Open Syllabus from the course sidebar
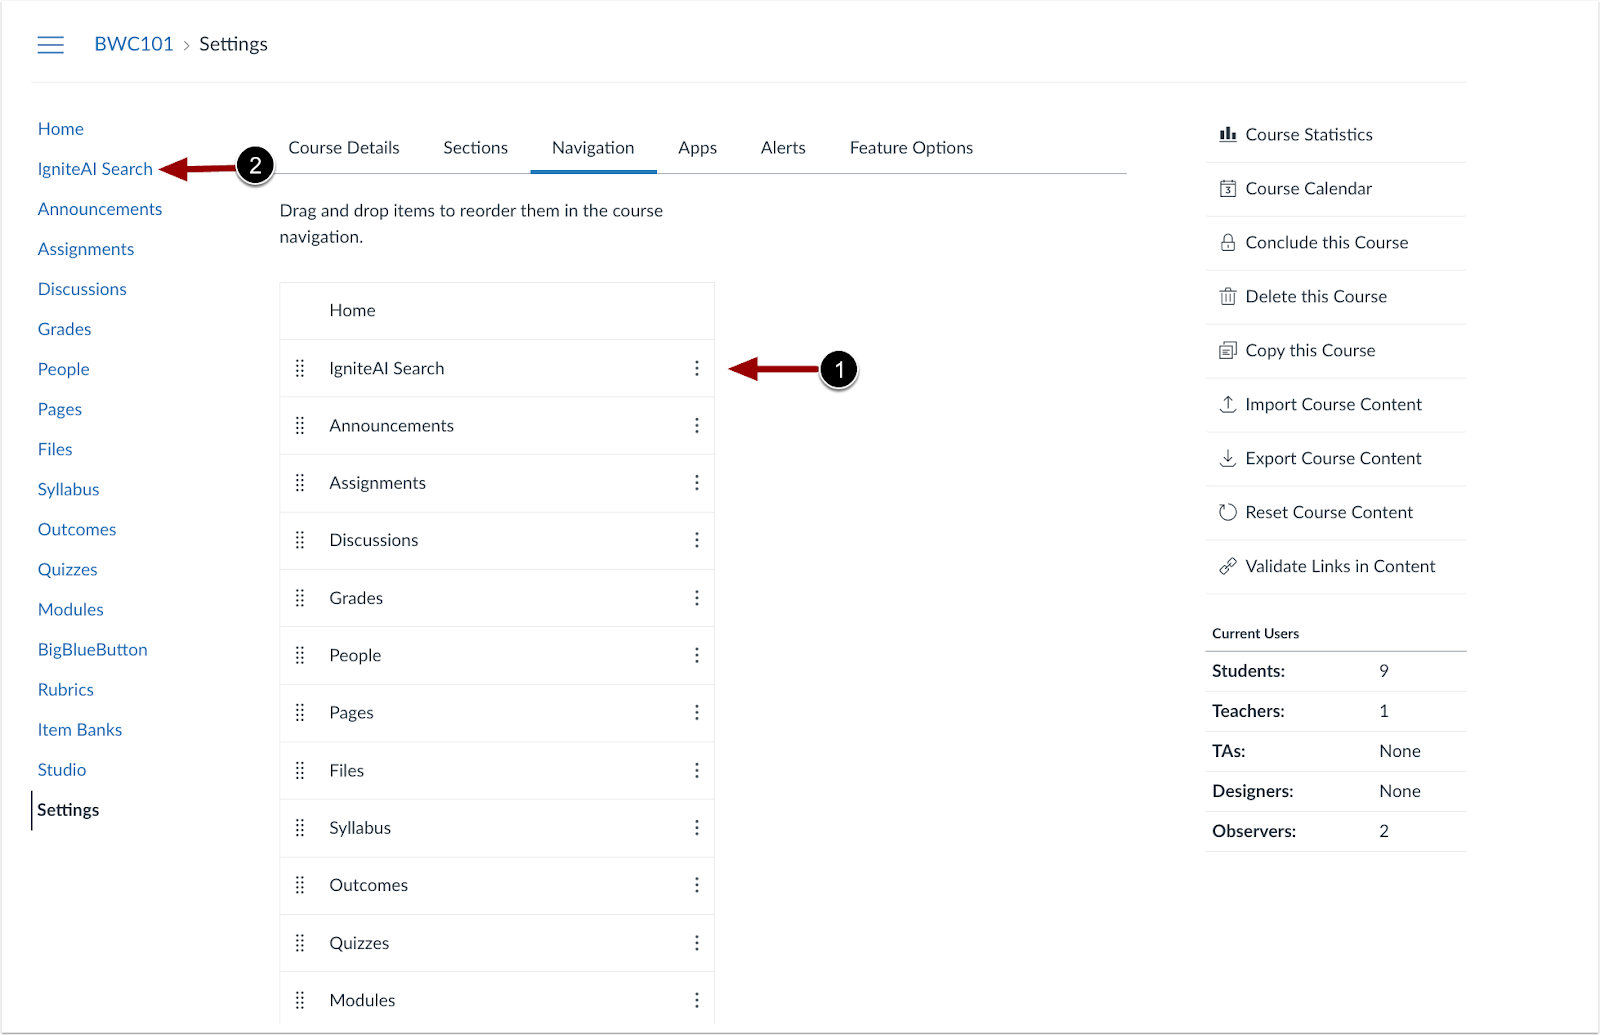The image size is (1600, 1035). (x=68, y=488)
